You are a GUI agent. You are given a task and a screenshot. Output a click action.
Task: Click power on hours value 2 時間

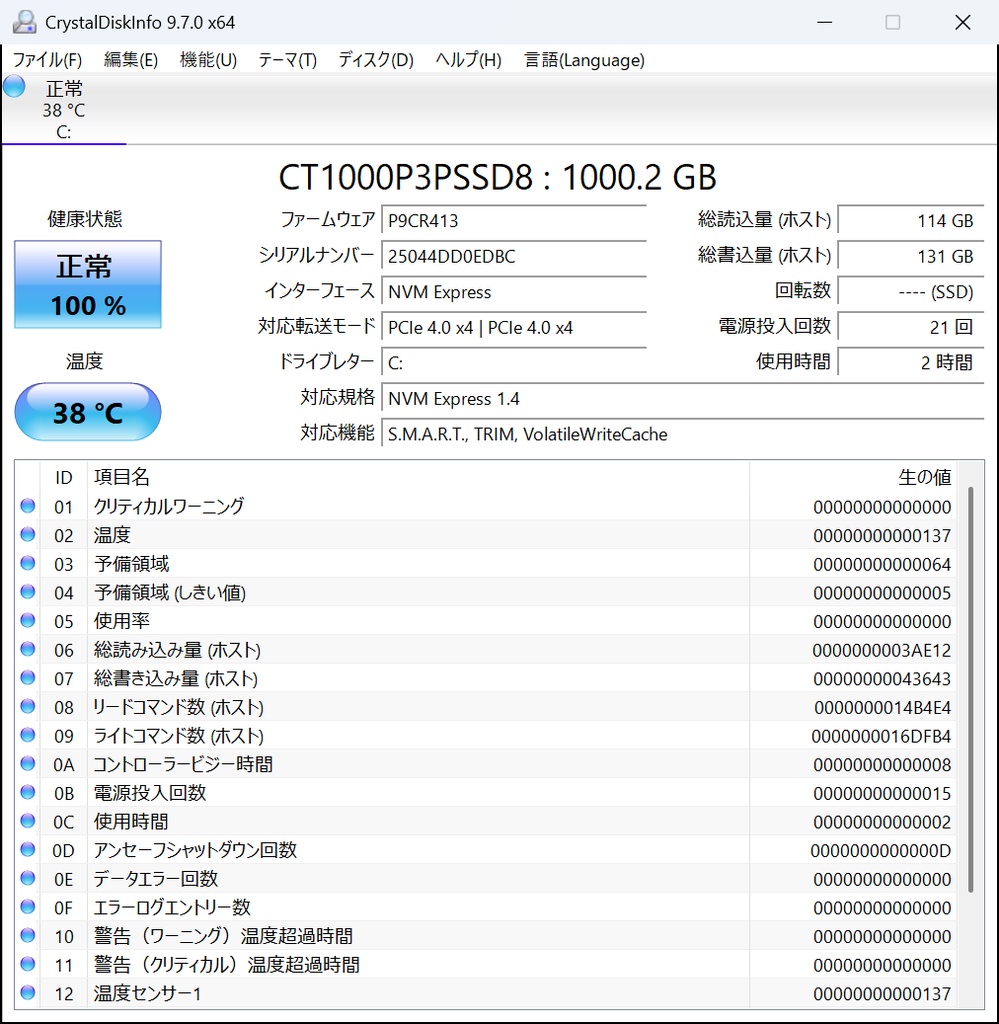[911, 362]
